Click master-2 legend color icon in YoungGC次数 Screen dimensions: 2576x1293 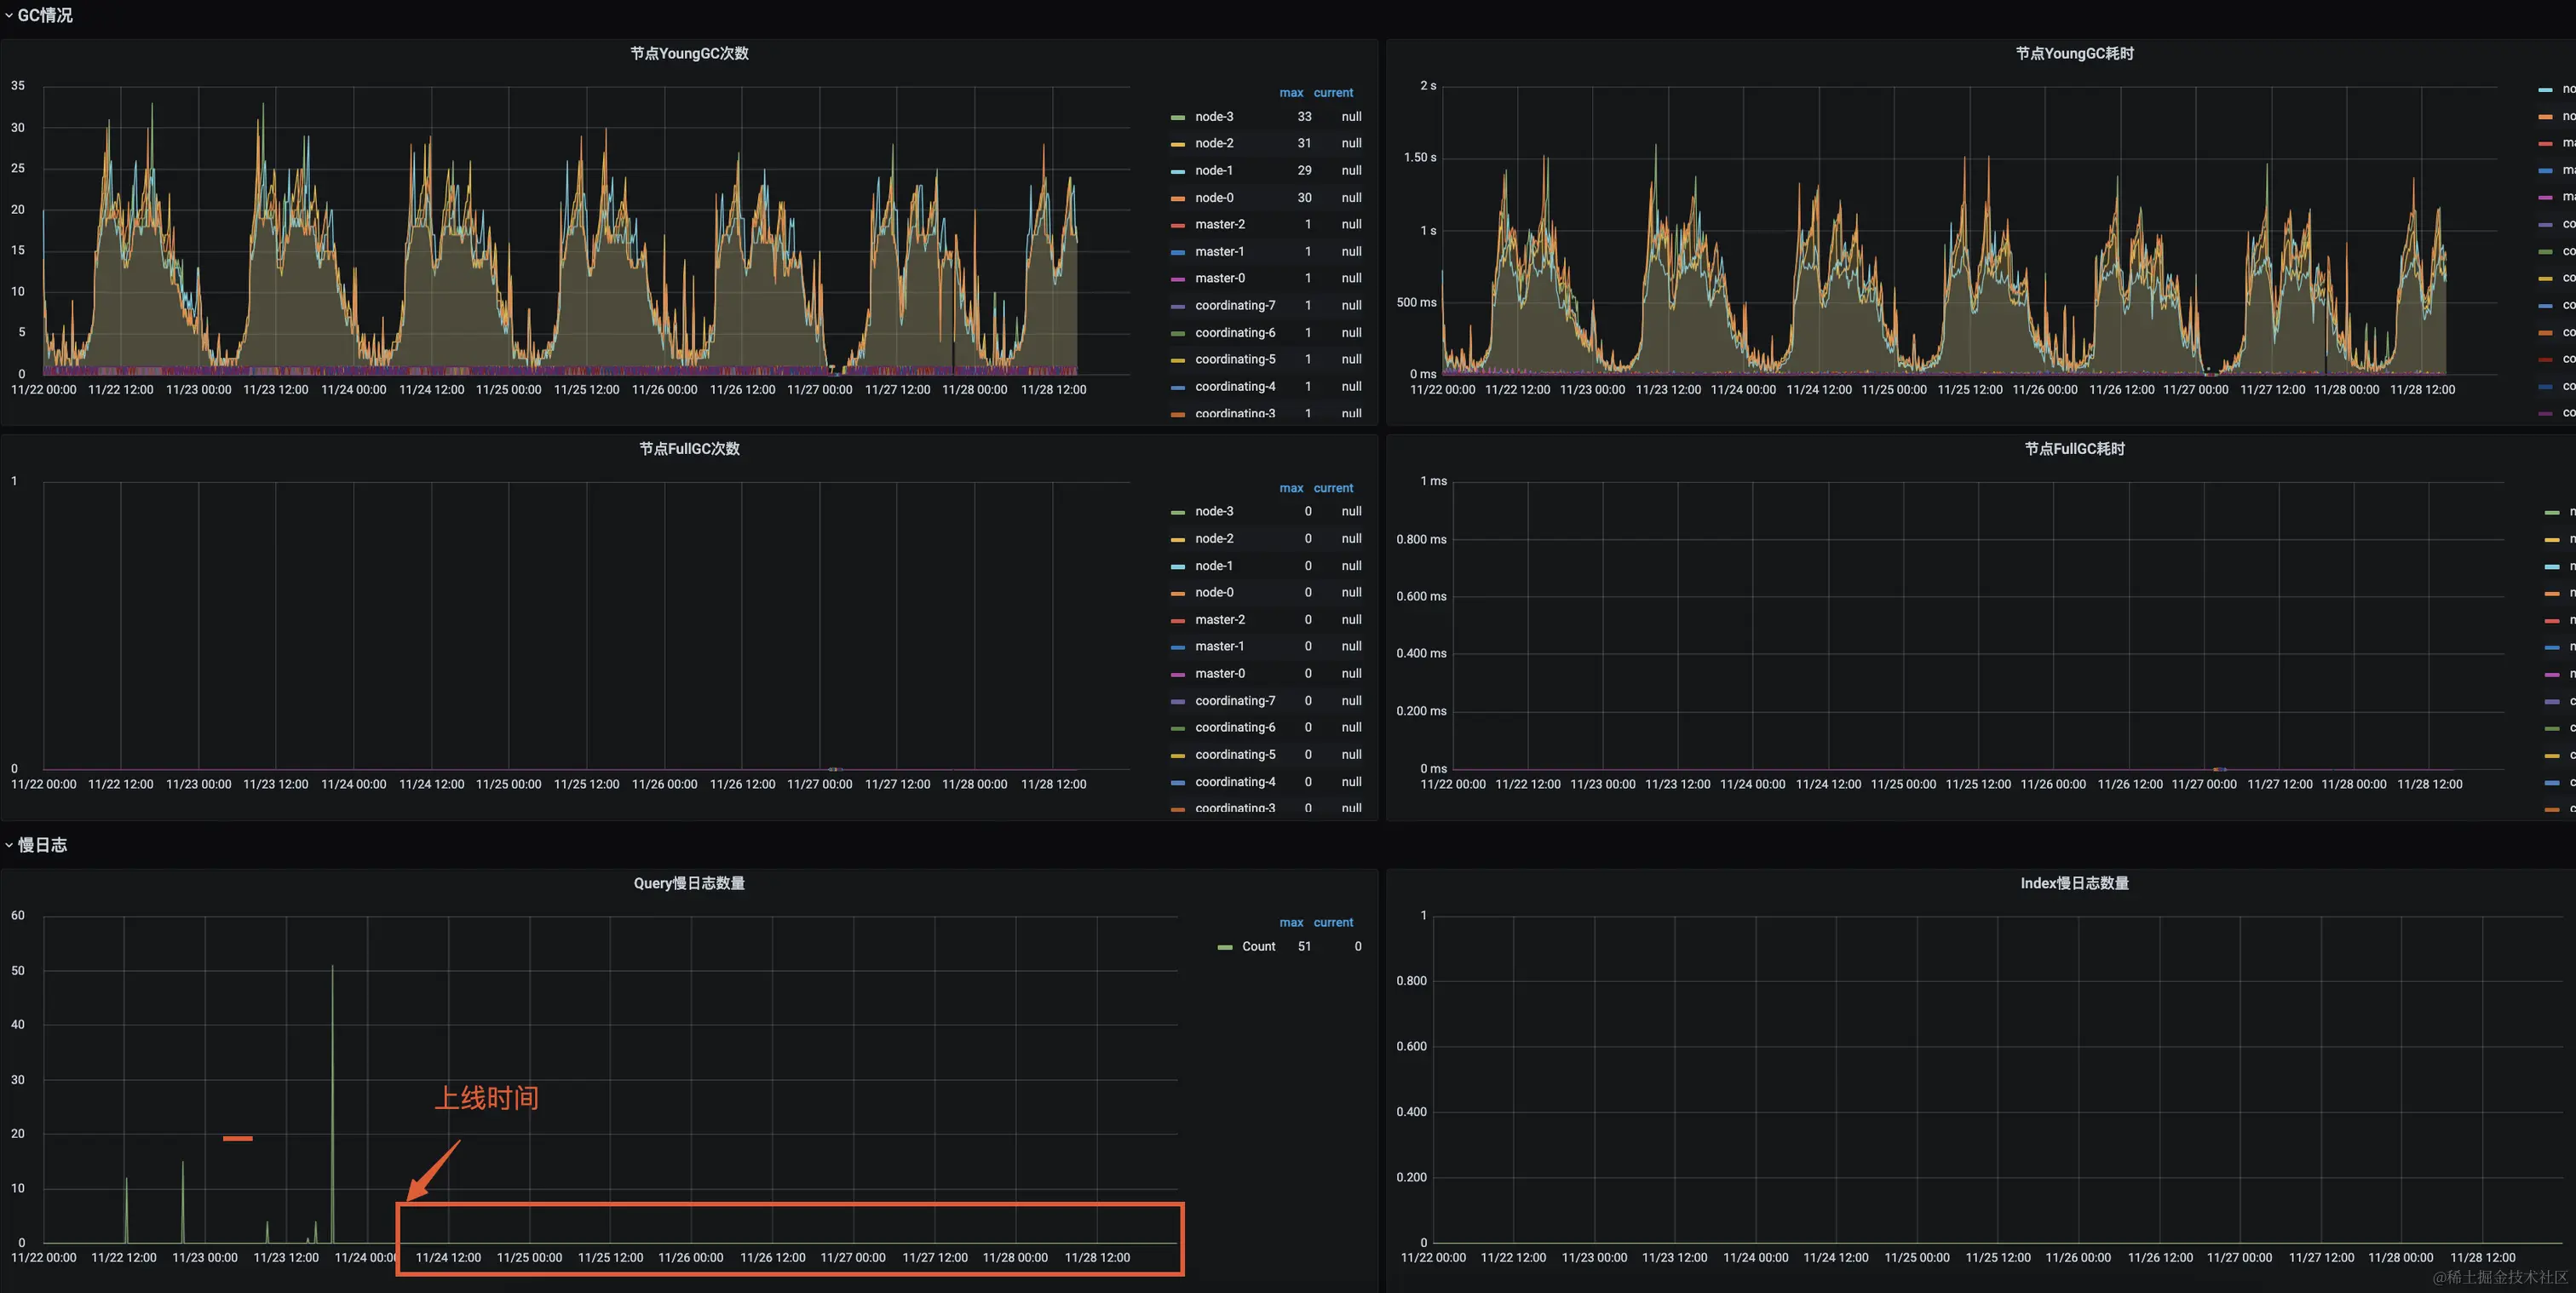(1178, 226)
